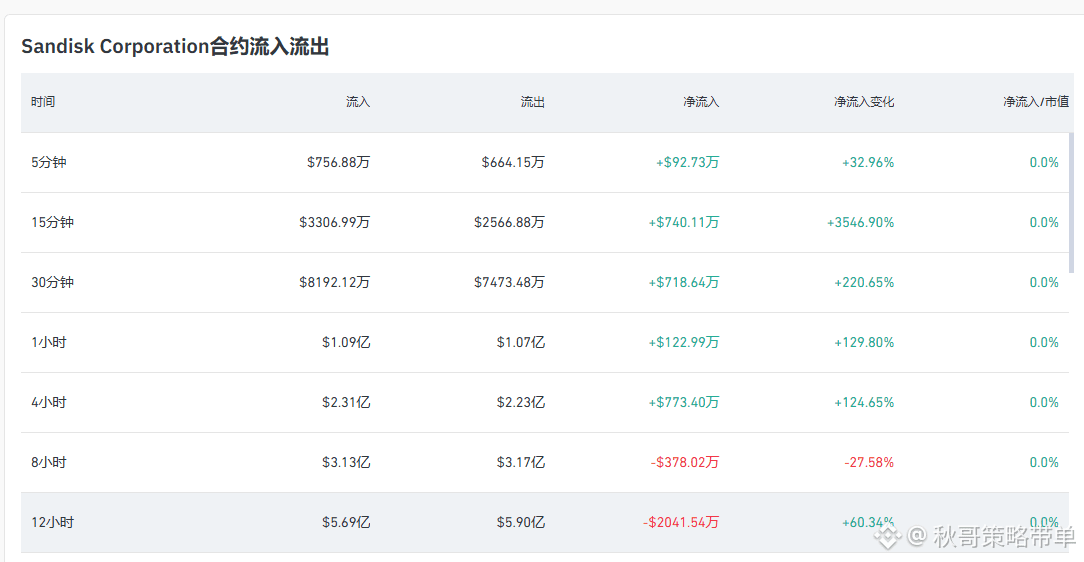Click the 时间 column header
Viewport: 1084px width, 562px height.
click(43, 102)
